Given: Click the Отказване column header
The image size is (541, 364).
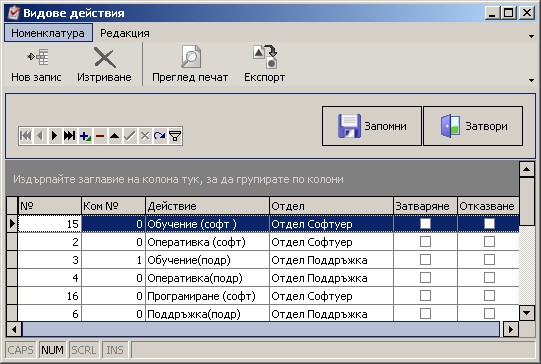Looking at the screenshot, I should tap(488, 206).
